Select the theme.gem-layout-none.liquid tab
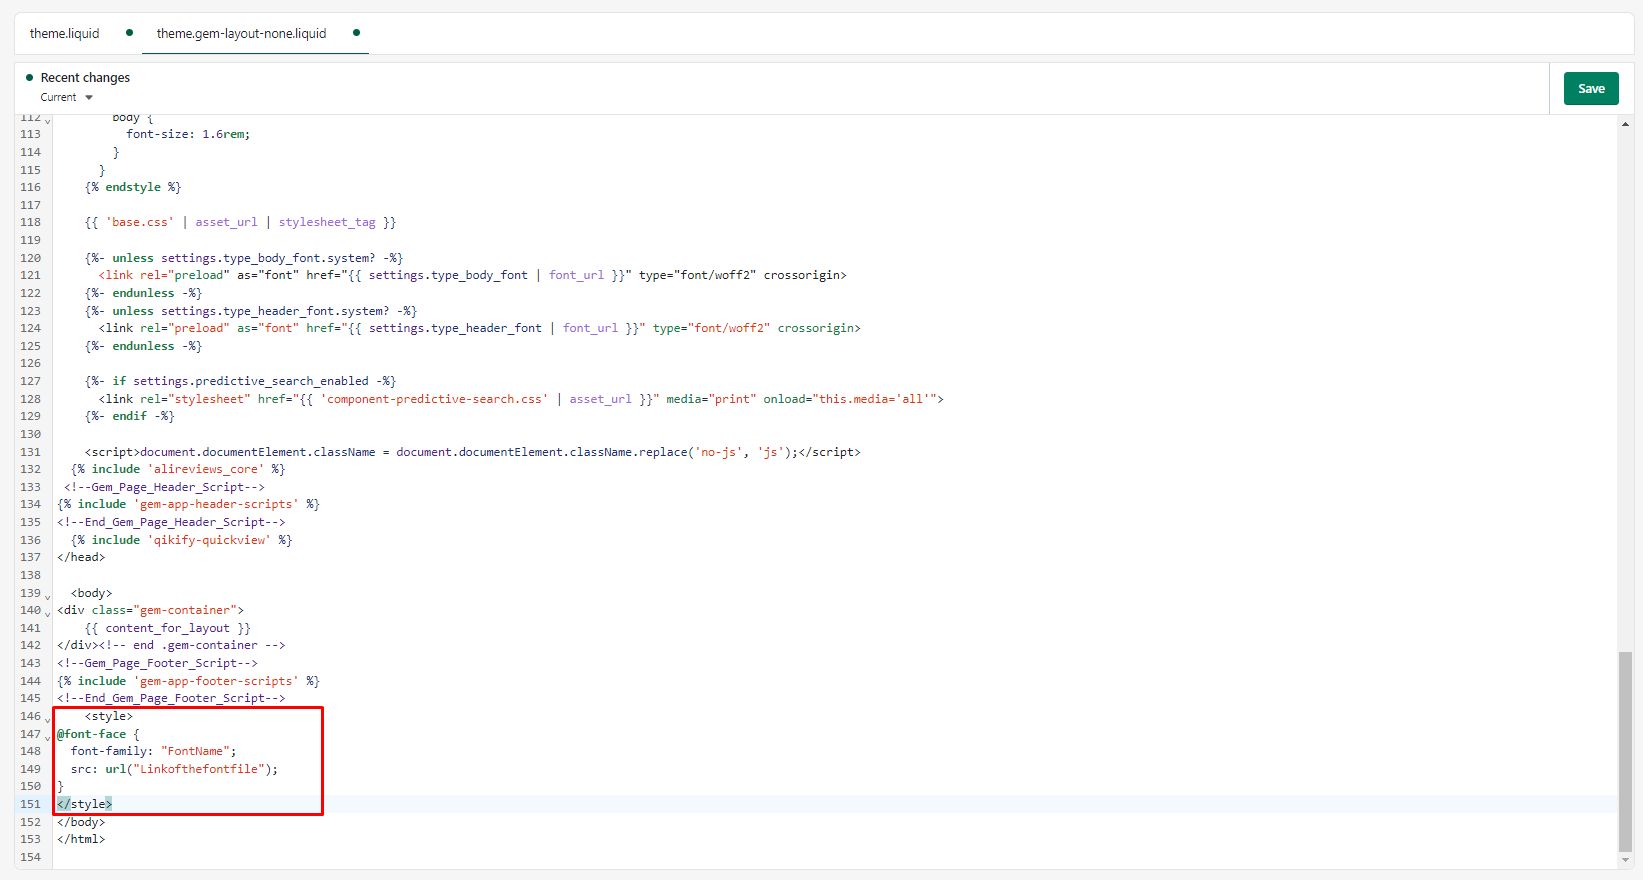 pyautogui.click(x=241, y=33)
